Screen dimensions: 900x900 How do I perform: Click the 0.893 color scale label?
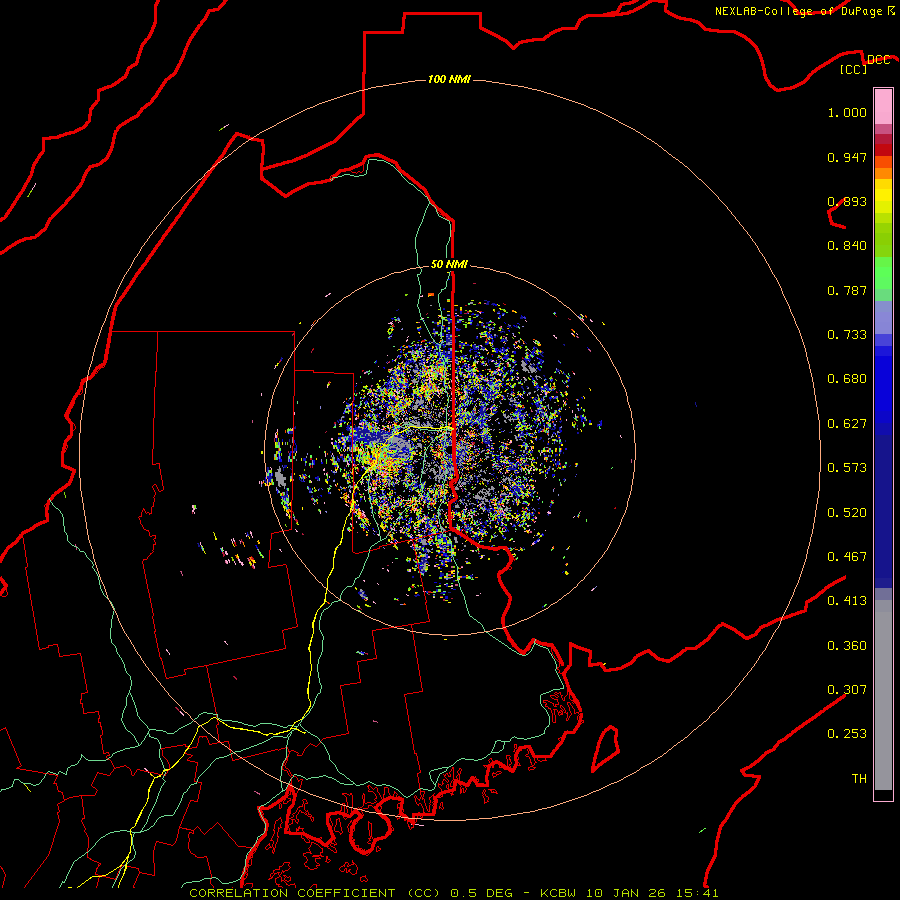coord(847,201)
